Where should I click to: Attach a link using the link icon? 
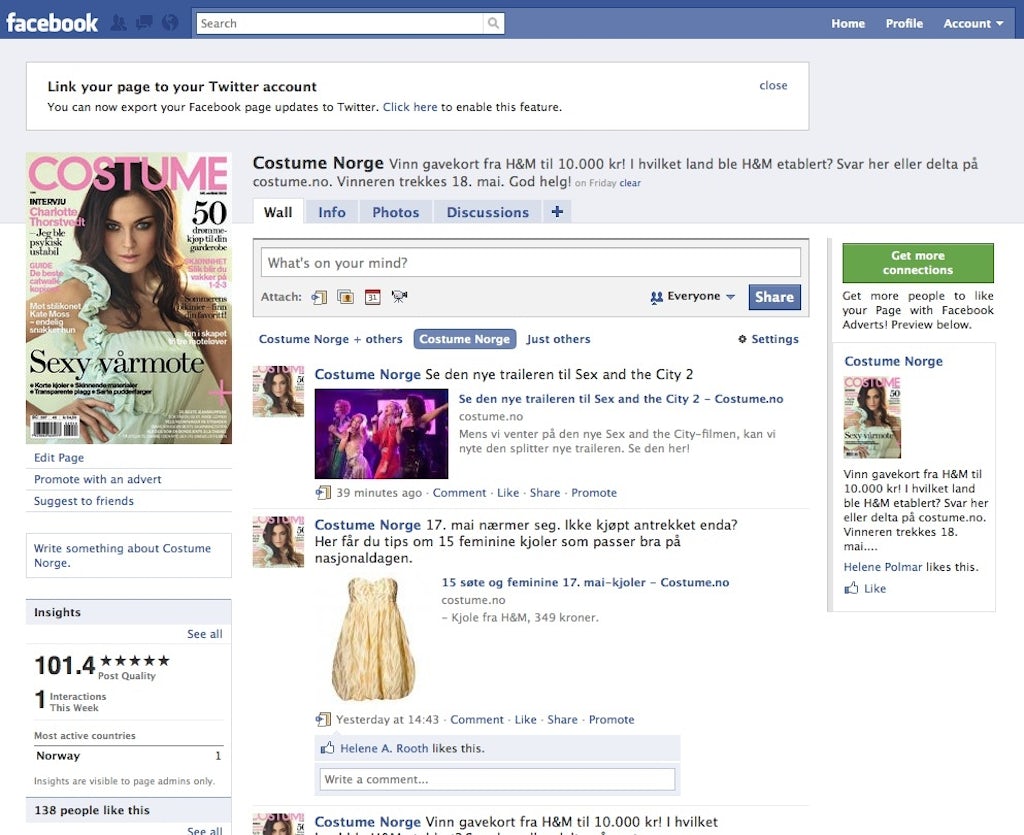click(319, 297)
